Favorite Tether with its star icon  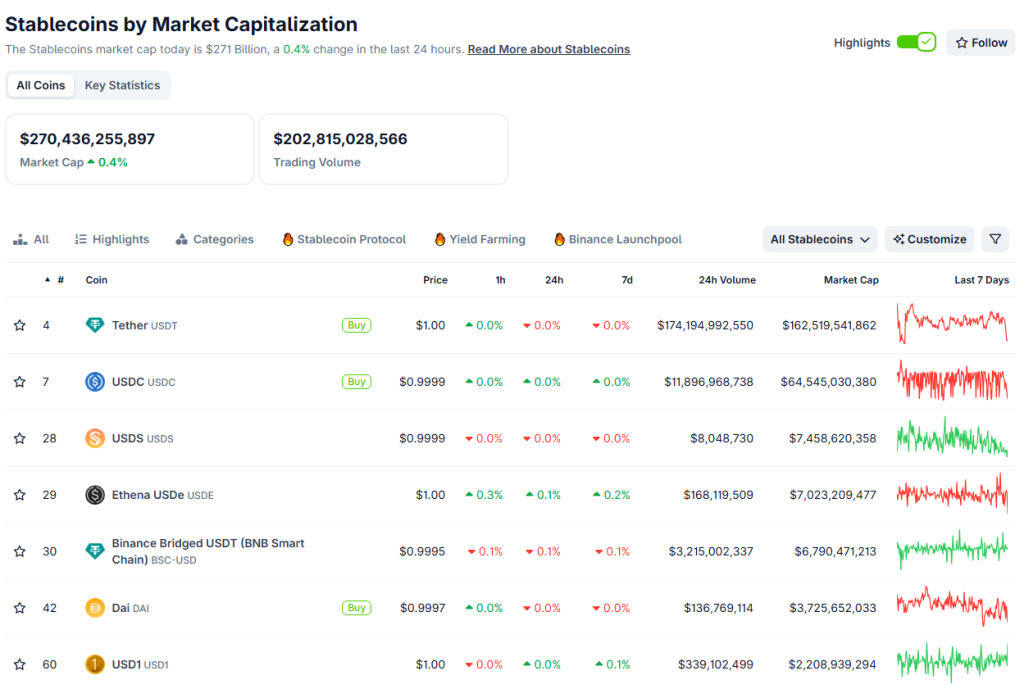(20, 325)
